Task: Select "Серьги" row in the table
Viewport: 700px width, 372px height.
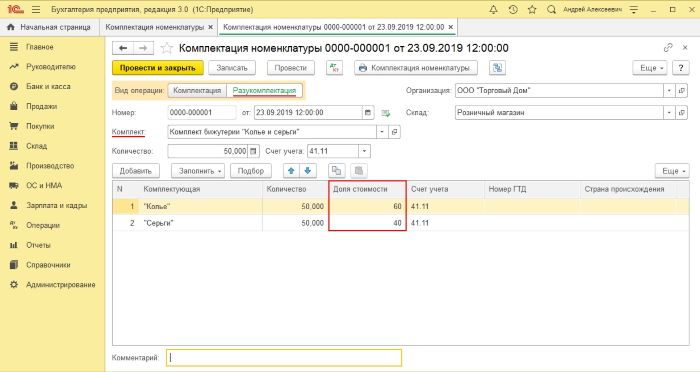Action: click(400, 223)
